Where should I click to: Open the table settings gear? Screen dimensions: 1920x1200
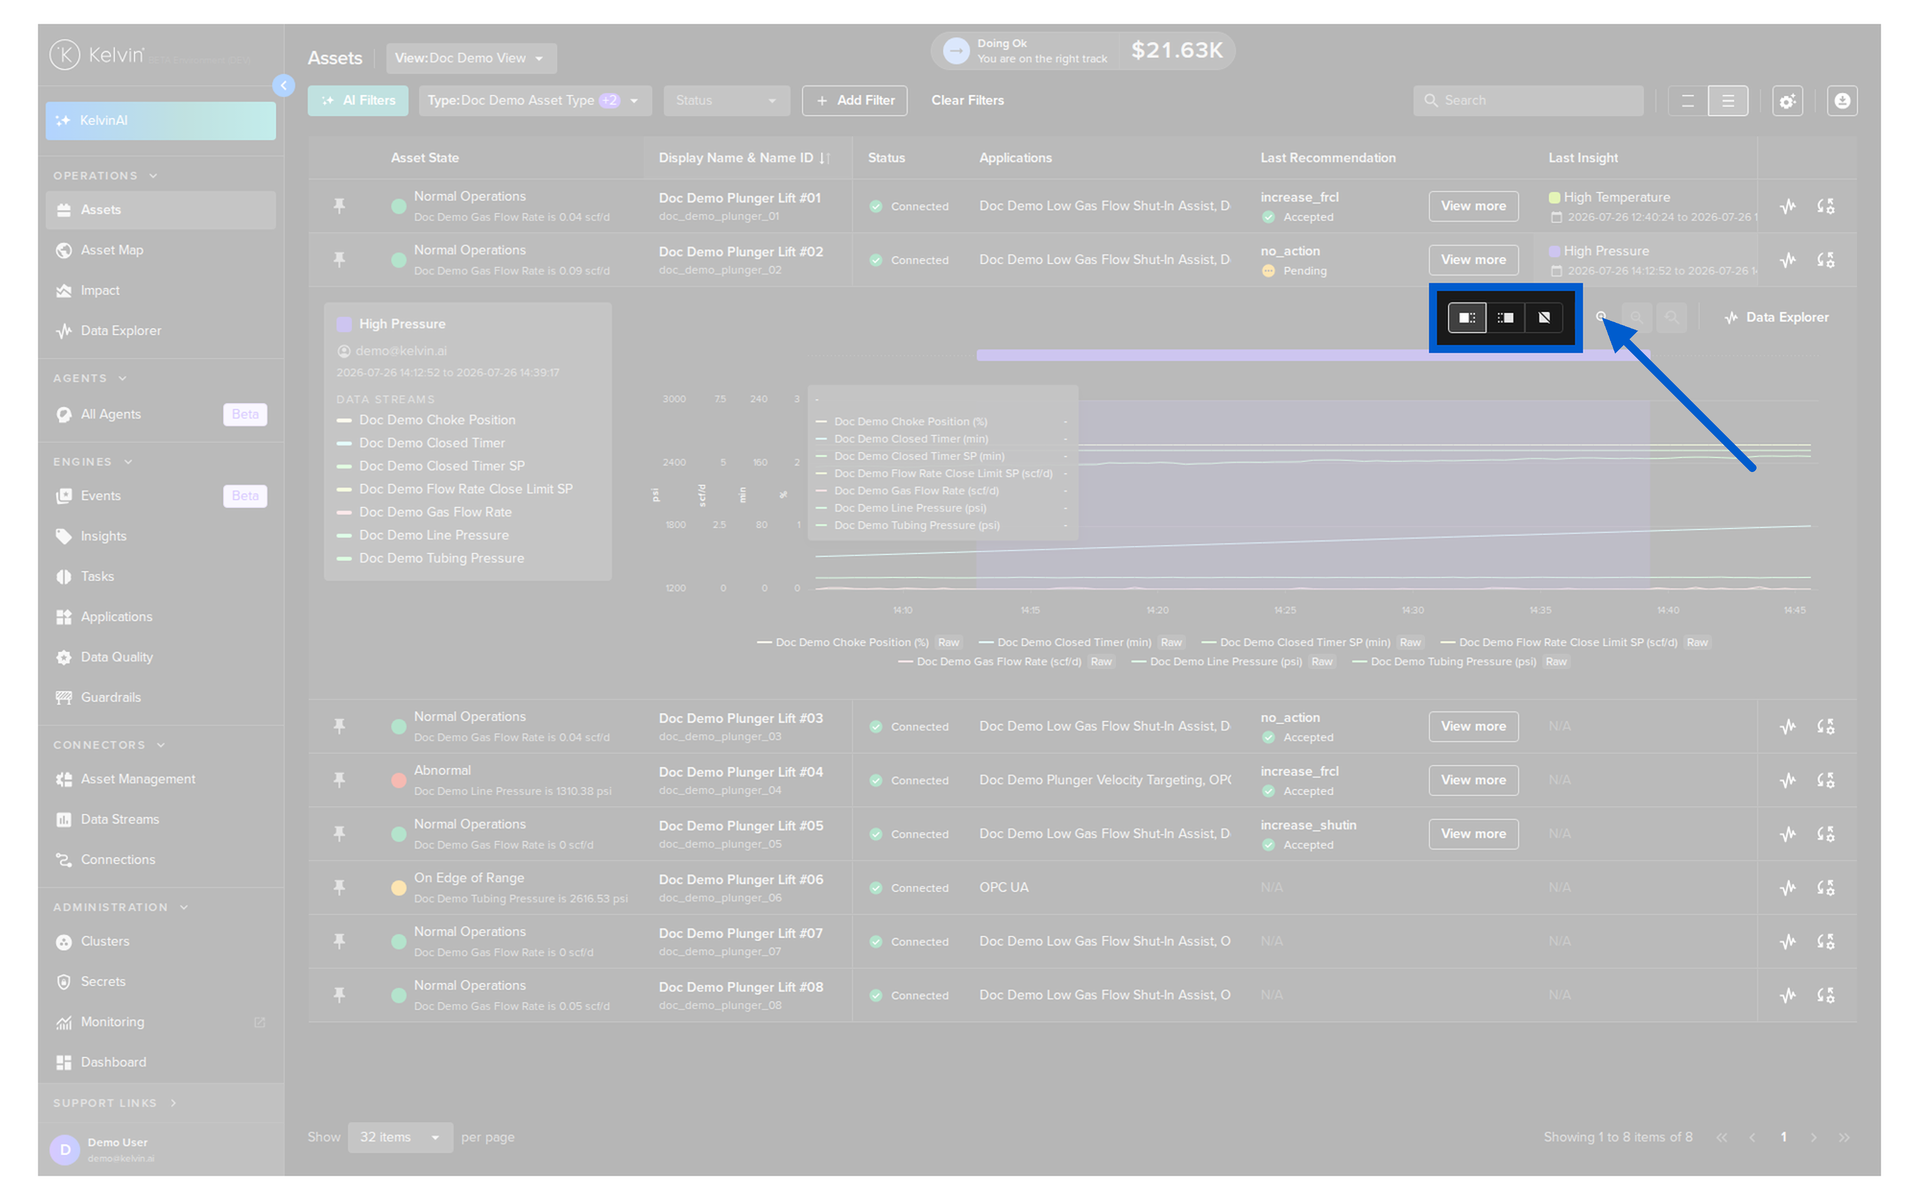coord(1788,101)
